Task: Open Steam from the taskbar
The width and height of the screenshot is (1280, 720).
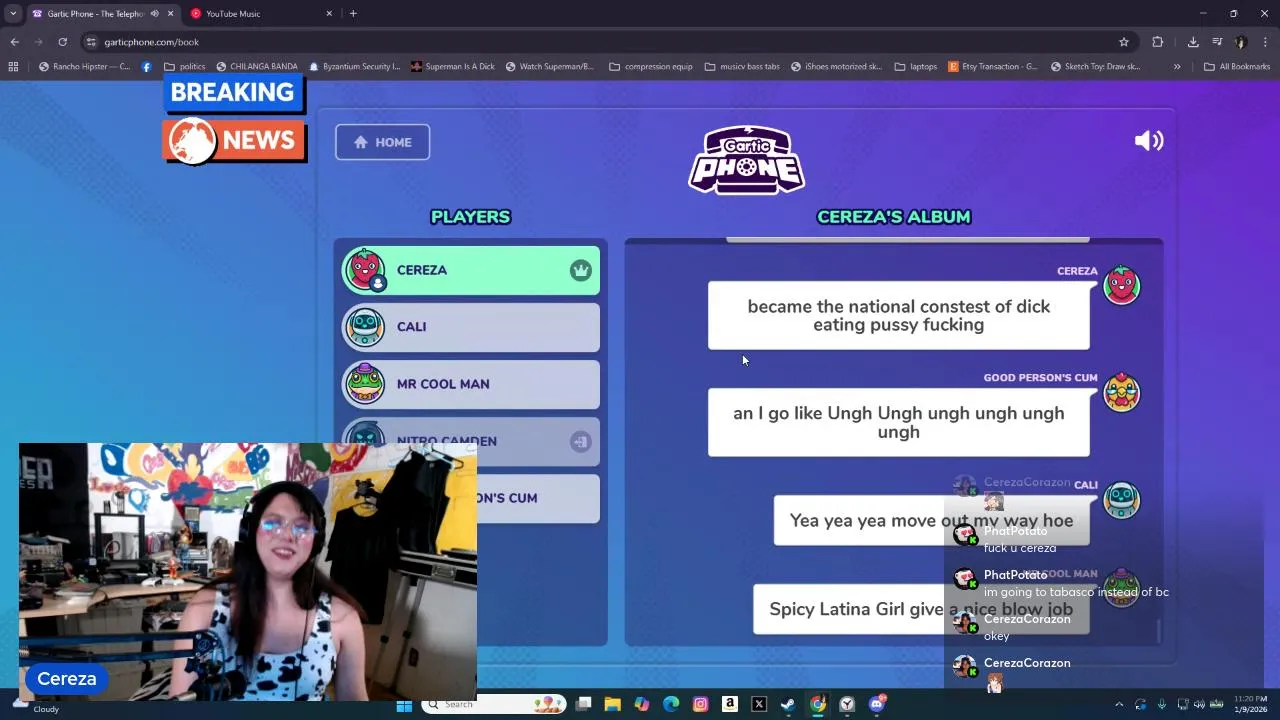Action: coord(788,705)
